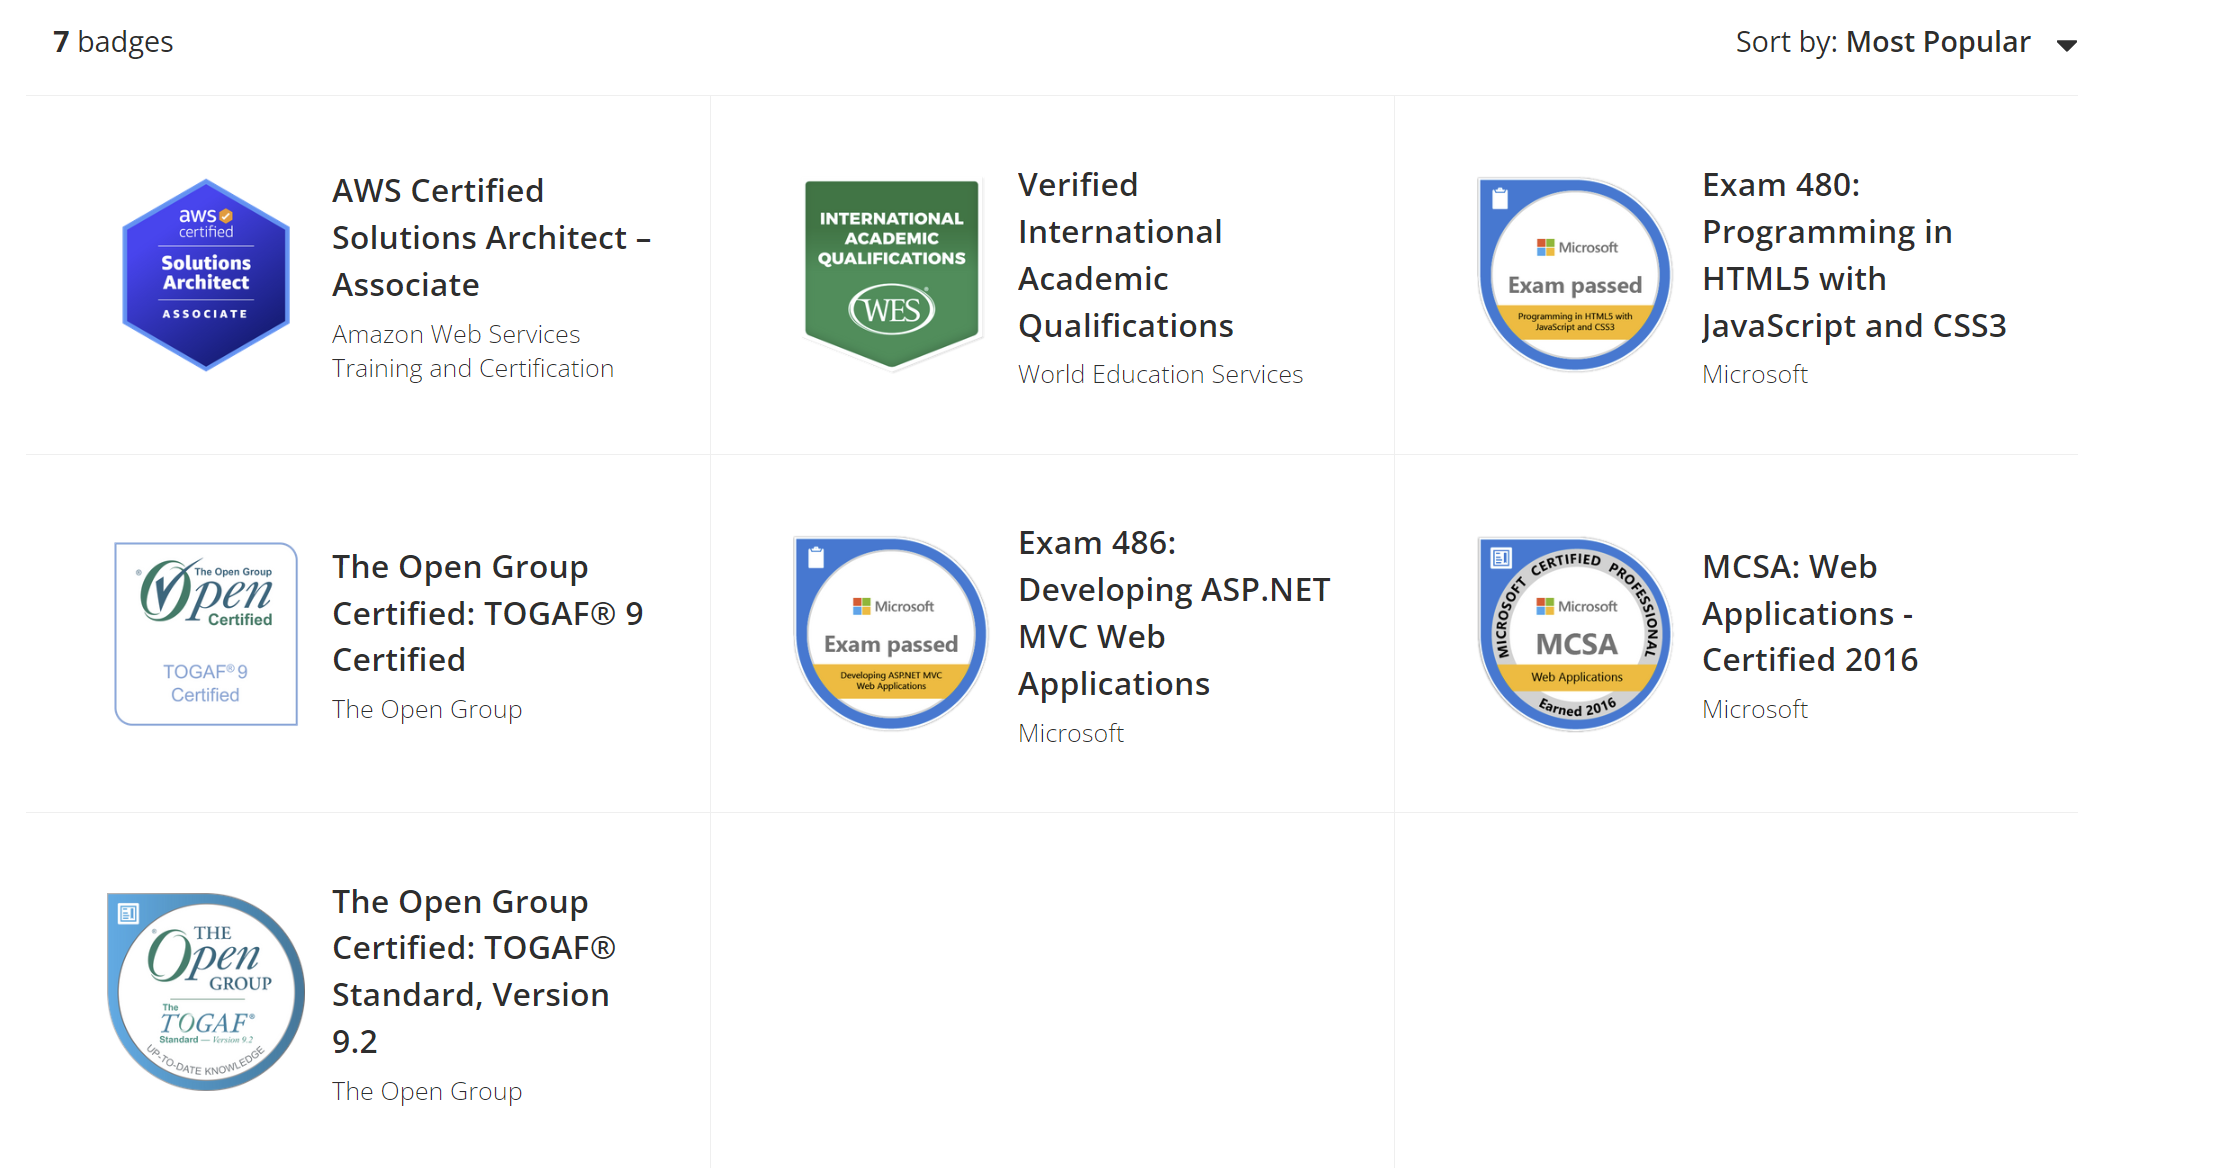Screen dimensions: 2225x1168
Task: Click The Open Group issuer under TOGAF 9 Certified
Action: pyautogui.click(x=427, y=709)
